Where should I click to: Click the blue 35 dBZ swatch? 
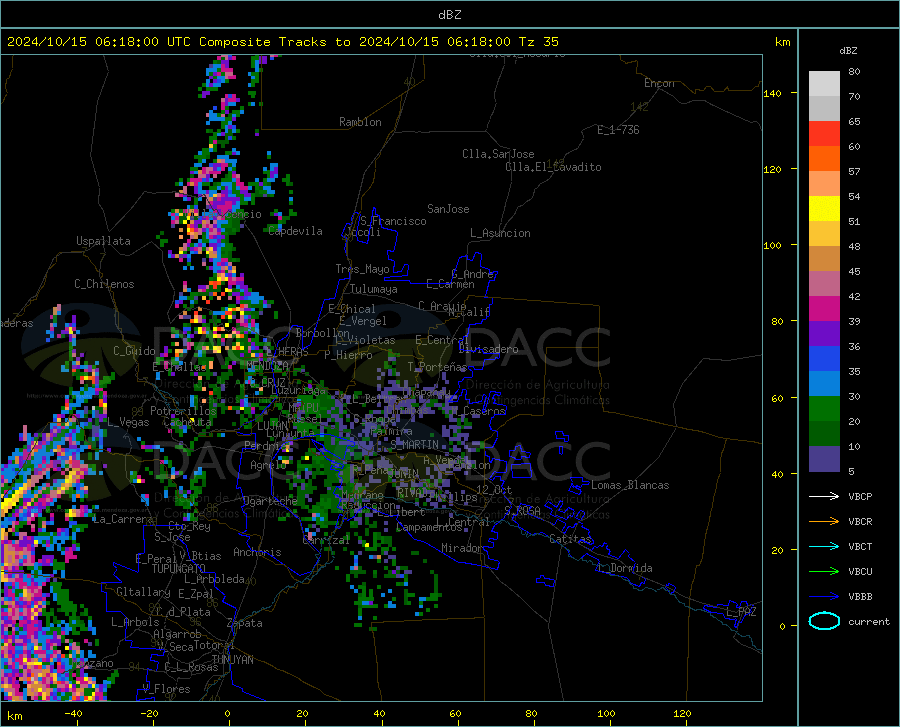click(x=824, y=359)
